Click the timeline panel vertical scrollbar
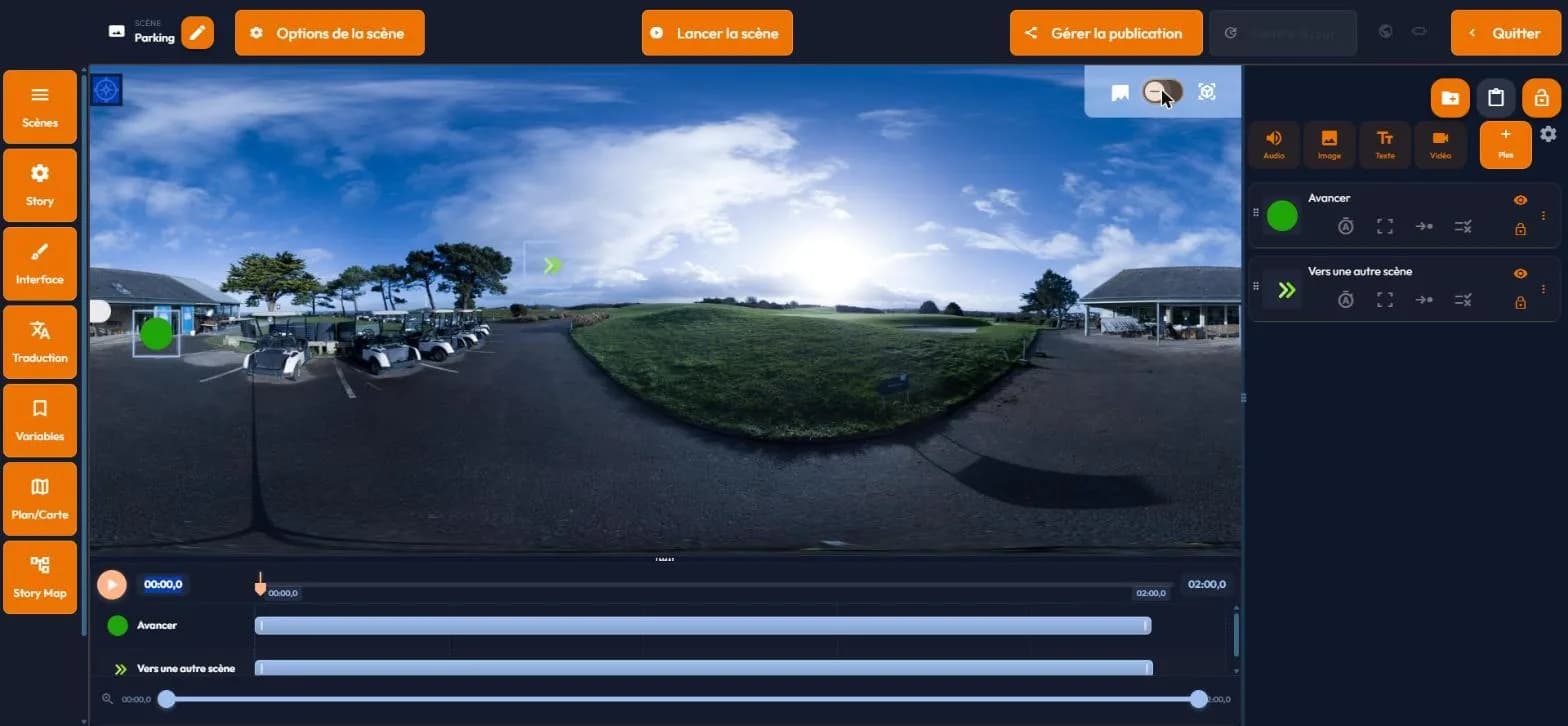The width and height of the screenshot is (1568, 726). pos(1236,634)
